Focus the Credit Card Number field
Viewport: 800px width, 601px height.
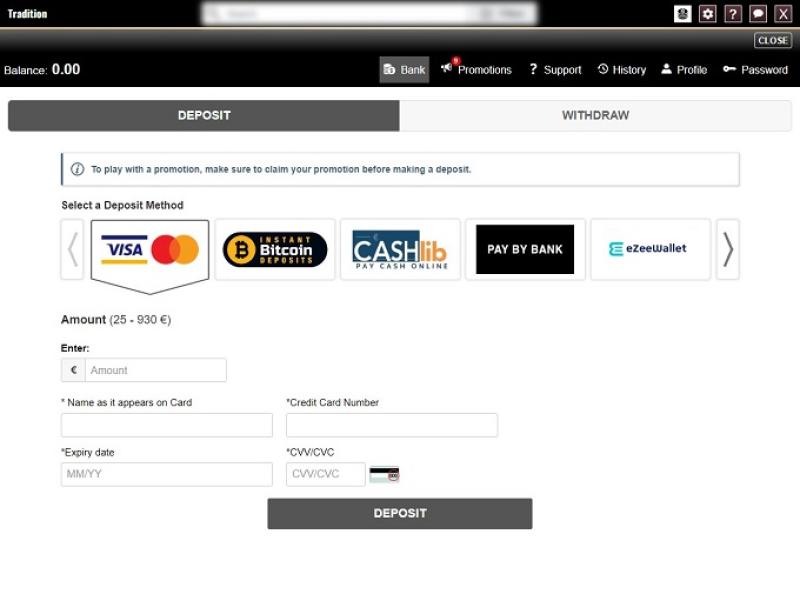(x=392, y=425)
